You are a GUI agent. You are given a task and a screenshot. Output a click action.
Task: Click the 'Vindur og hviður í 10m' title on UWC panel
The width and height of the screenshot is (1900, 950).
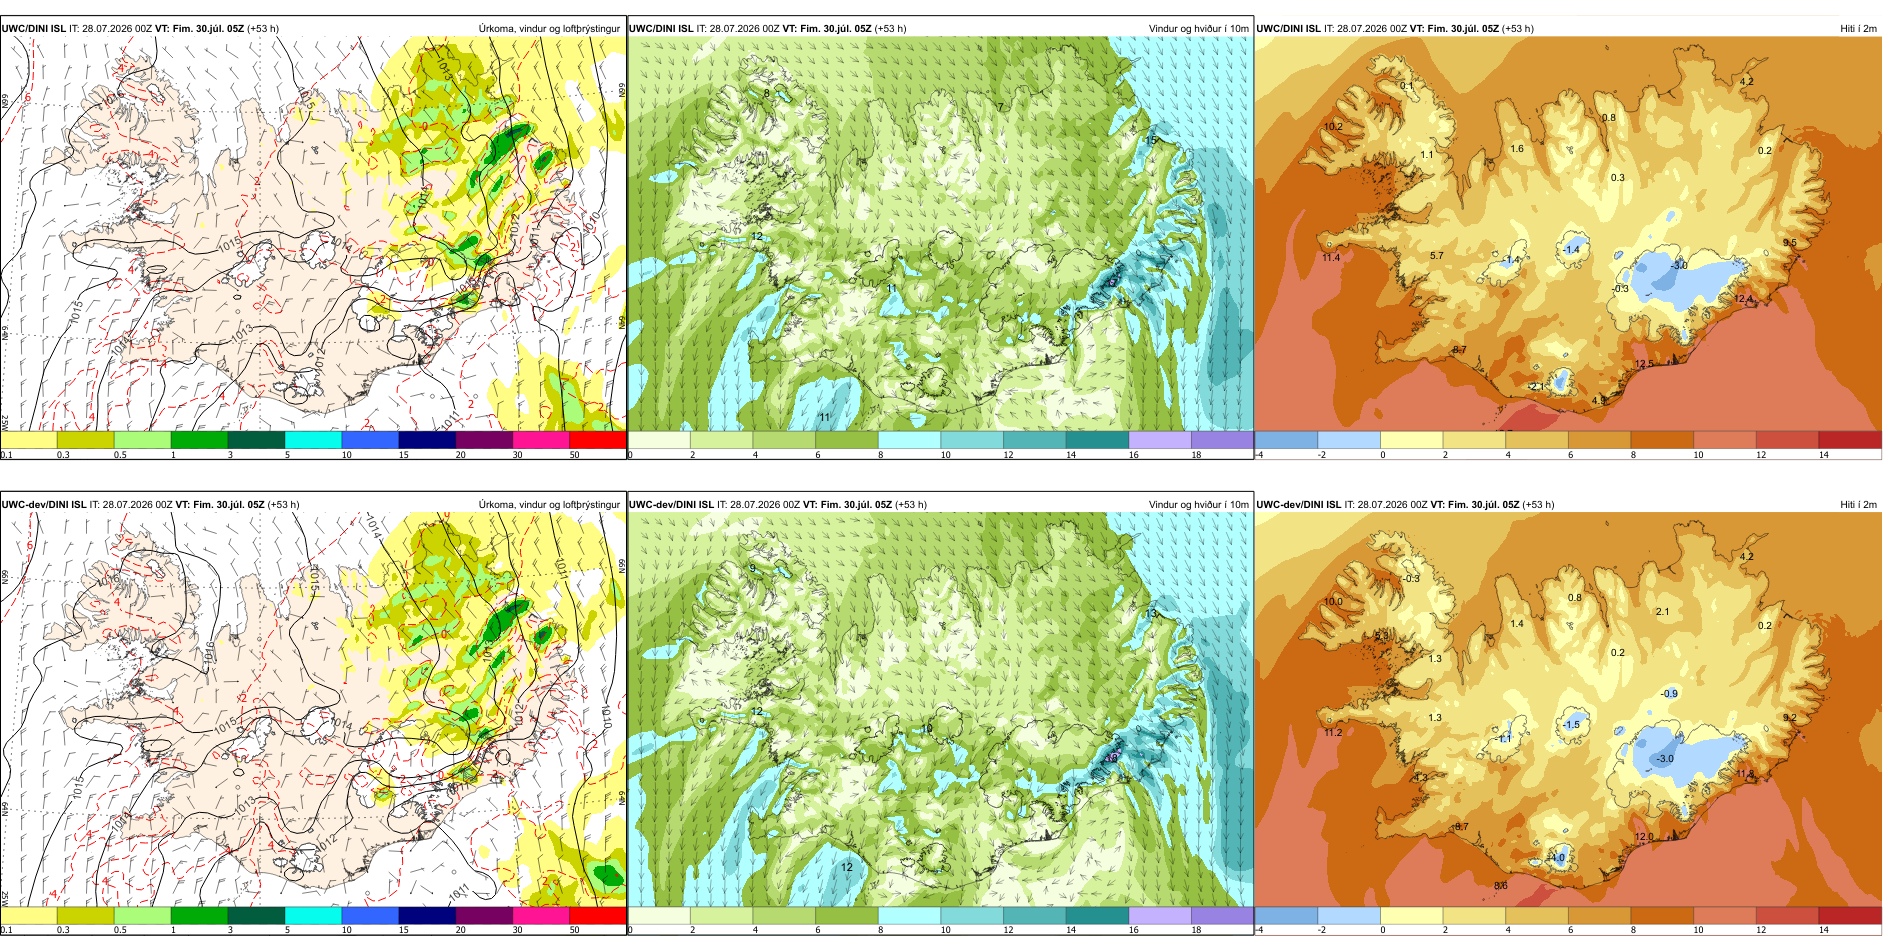(1198, 29)
